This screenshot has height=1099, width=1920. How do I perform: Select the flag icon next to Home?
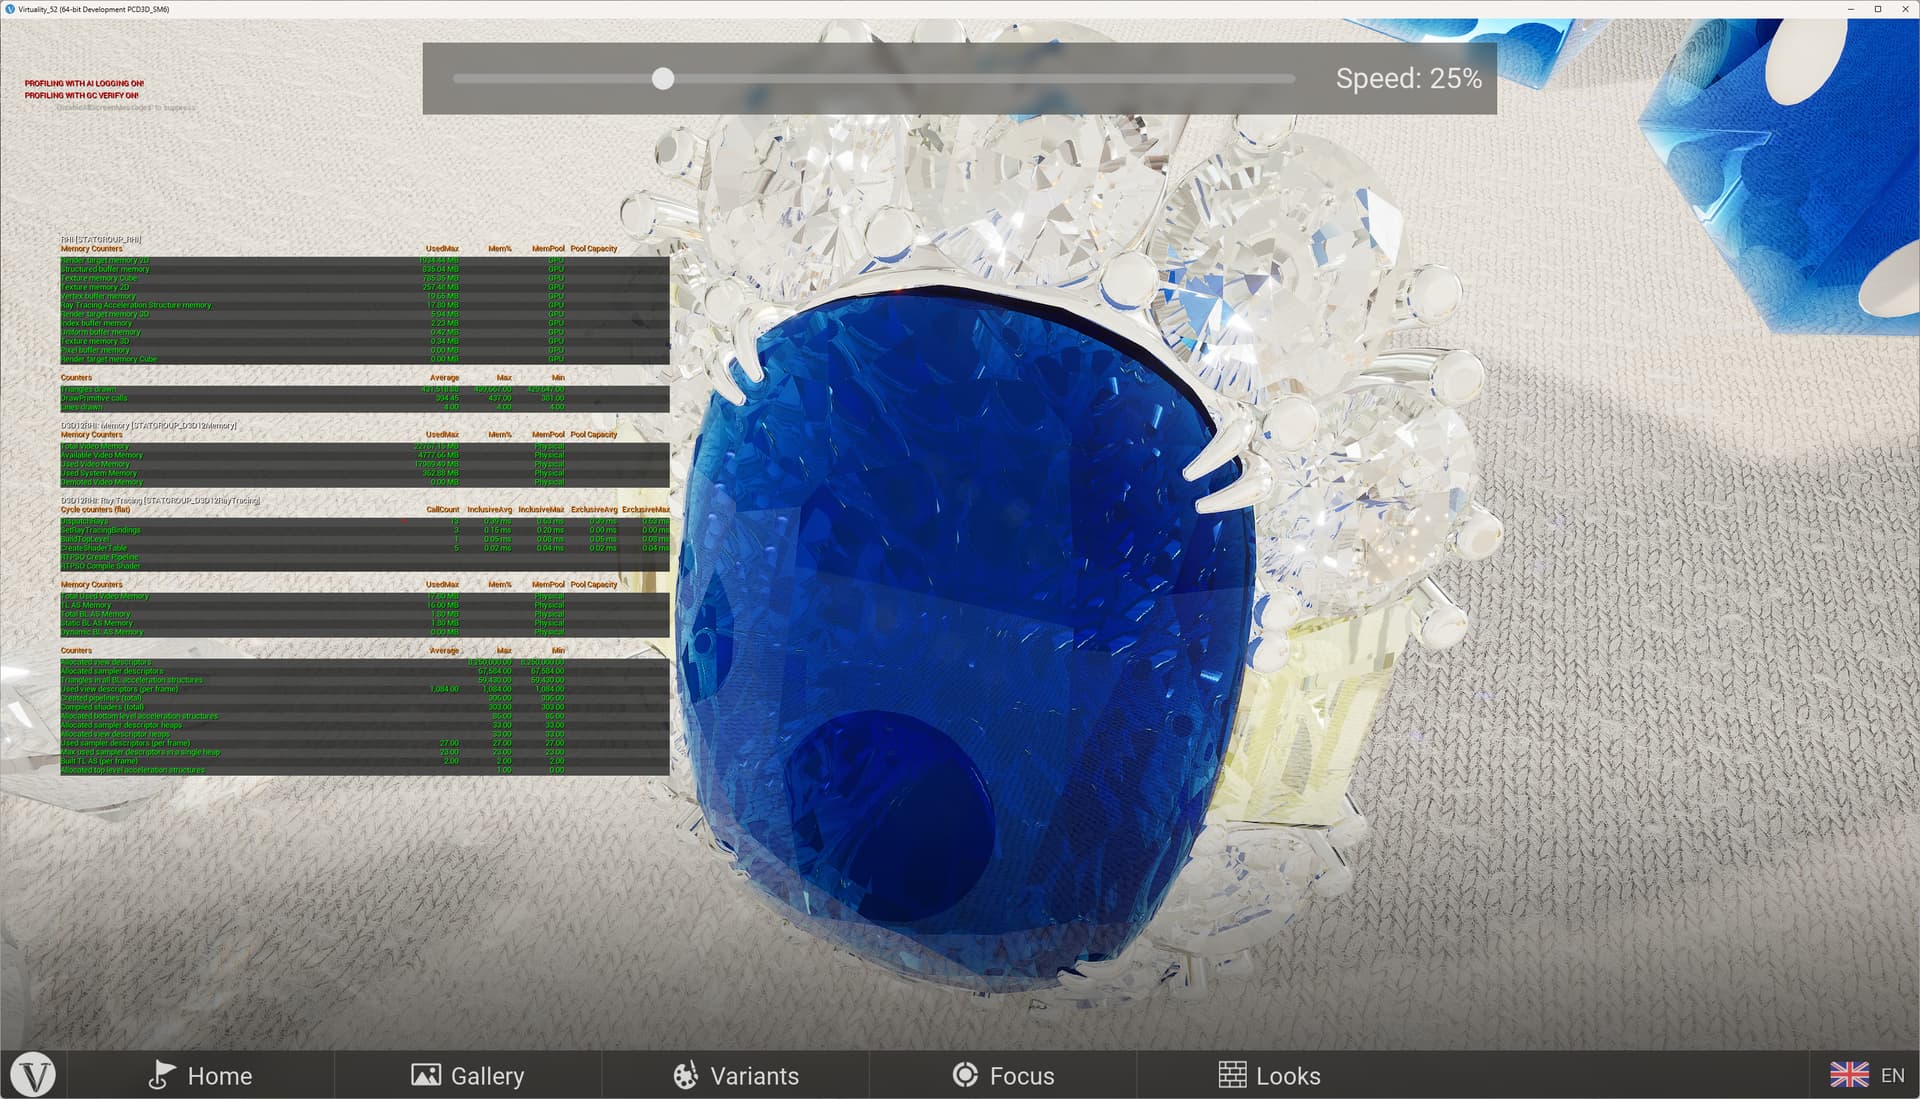coord(163,1075)
